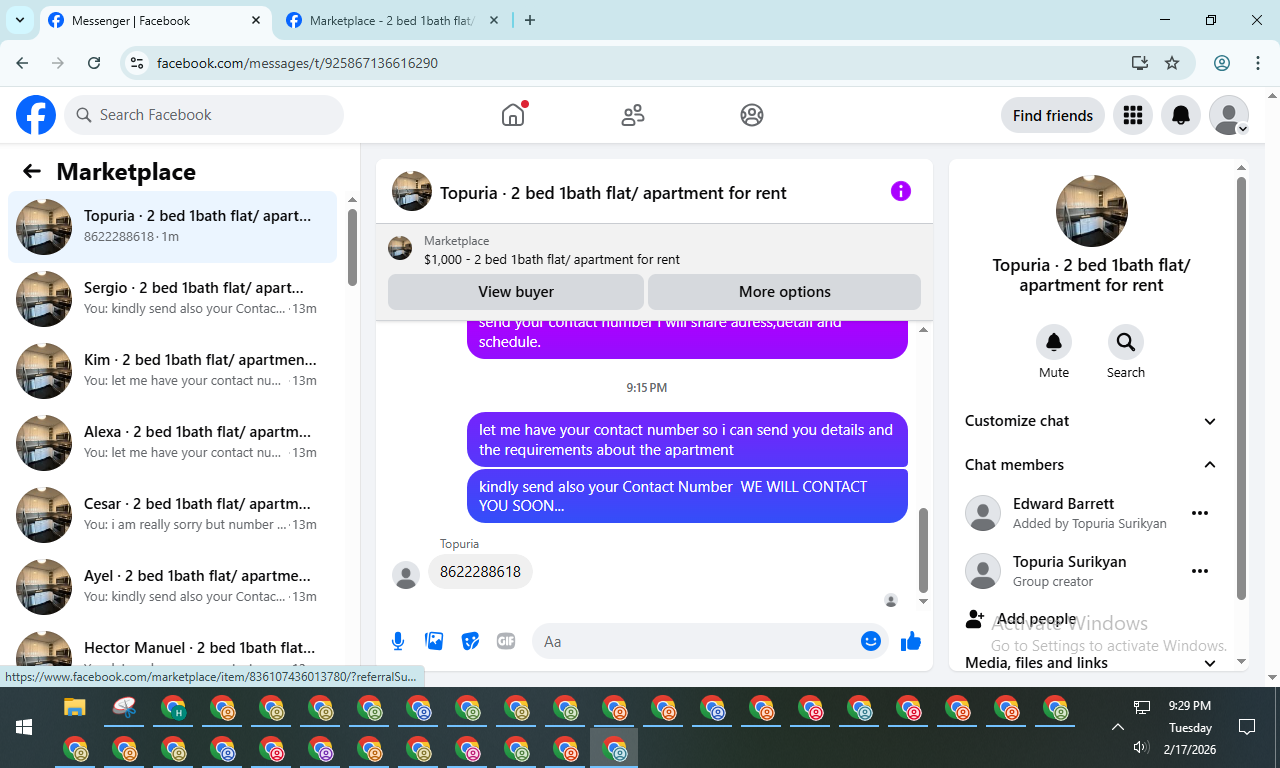Attach a photo with the image icon
The width and height of the screenshot is (1280, 768).
click(434, 641)
